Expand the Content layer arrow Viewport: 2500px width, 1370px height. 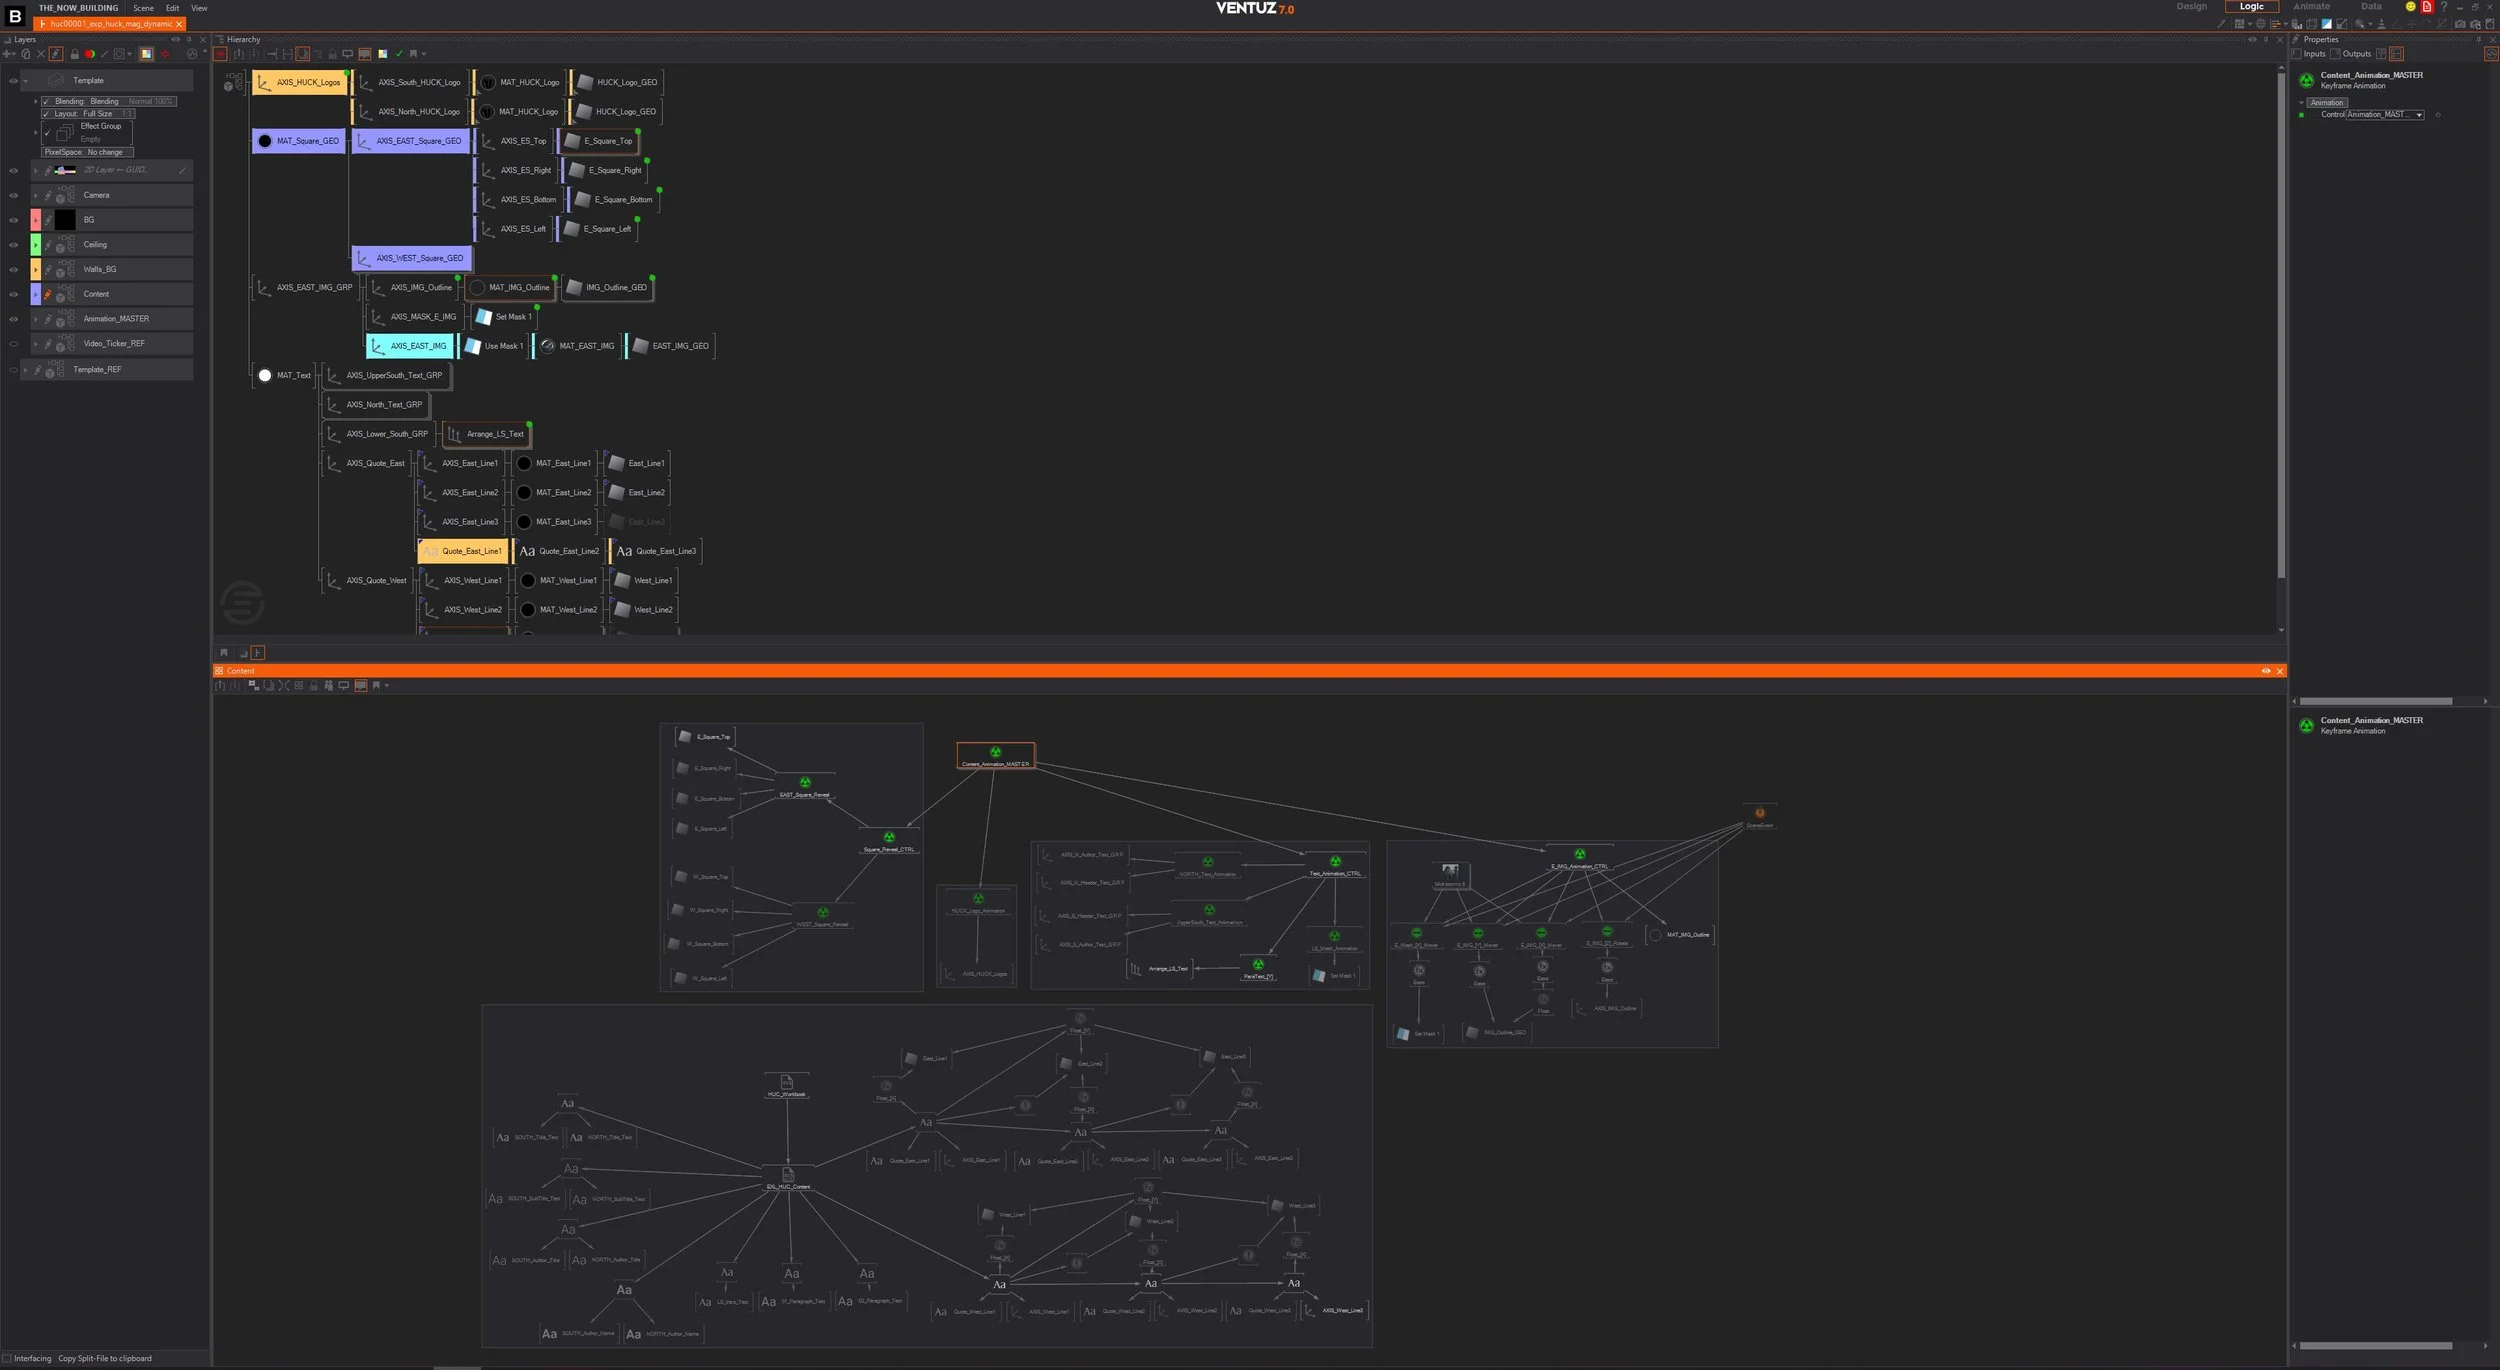coord(36,294)
